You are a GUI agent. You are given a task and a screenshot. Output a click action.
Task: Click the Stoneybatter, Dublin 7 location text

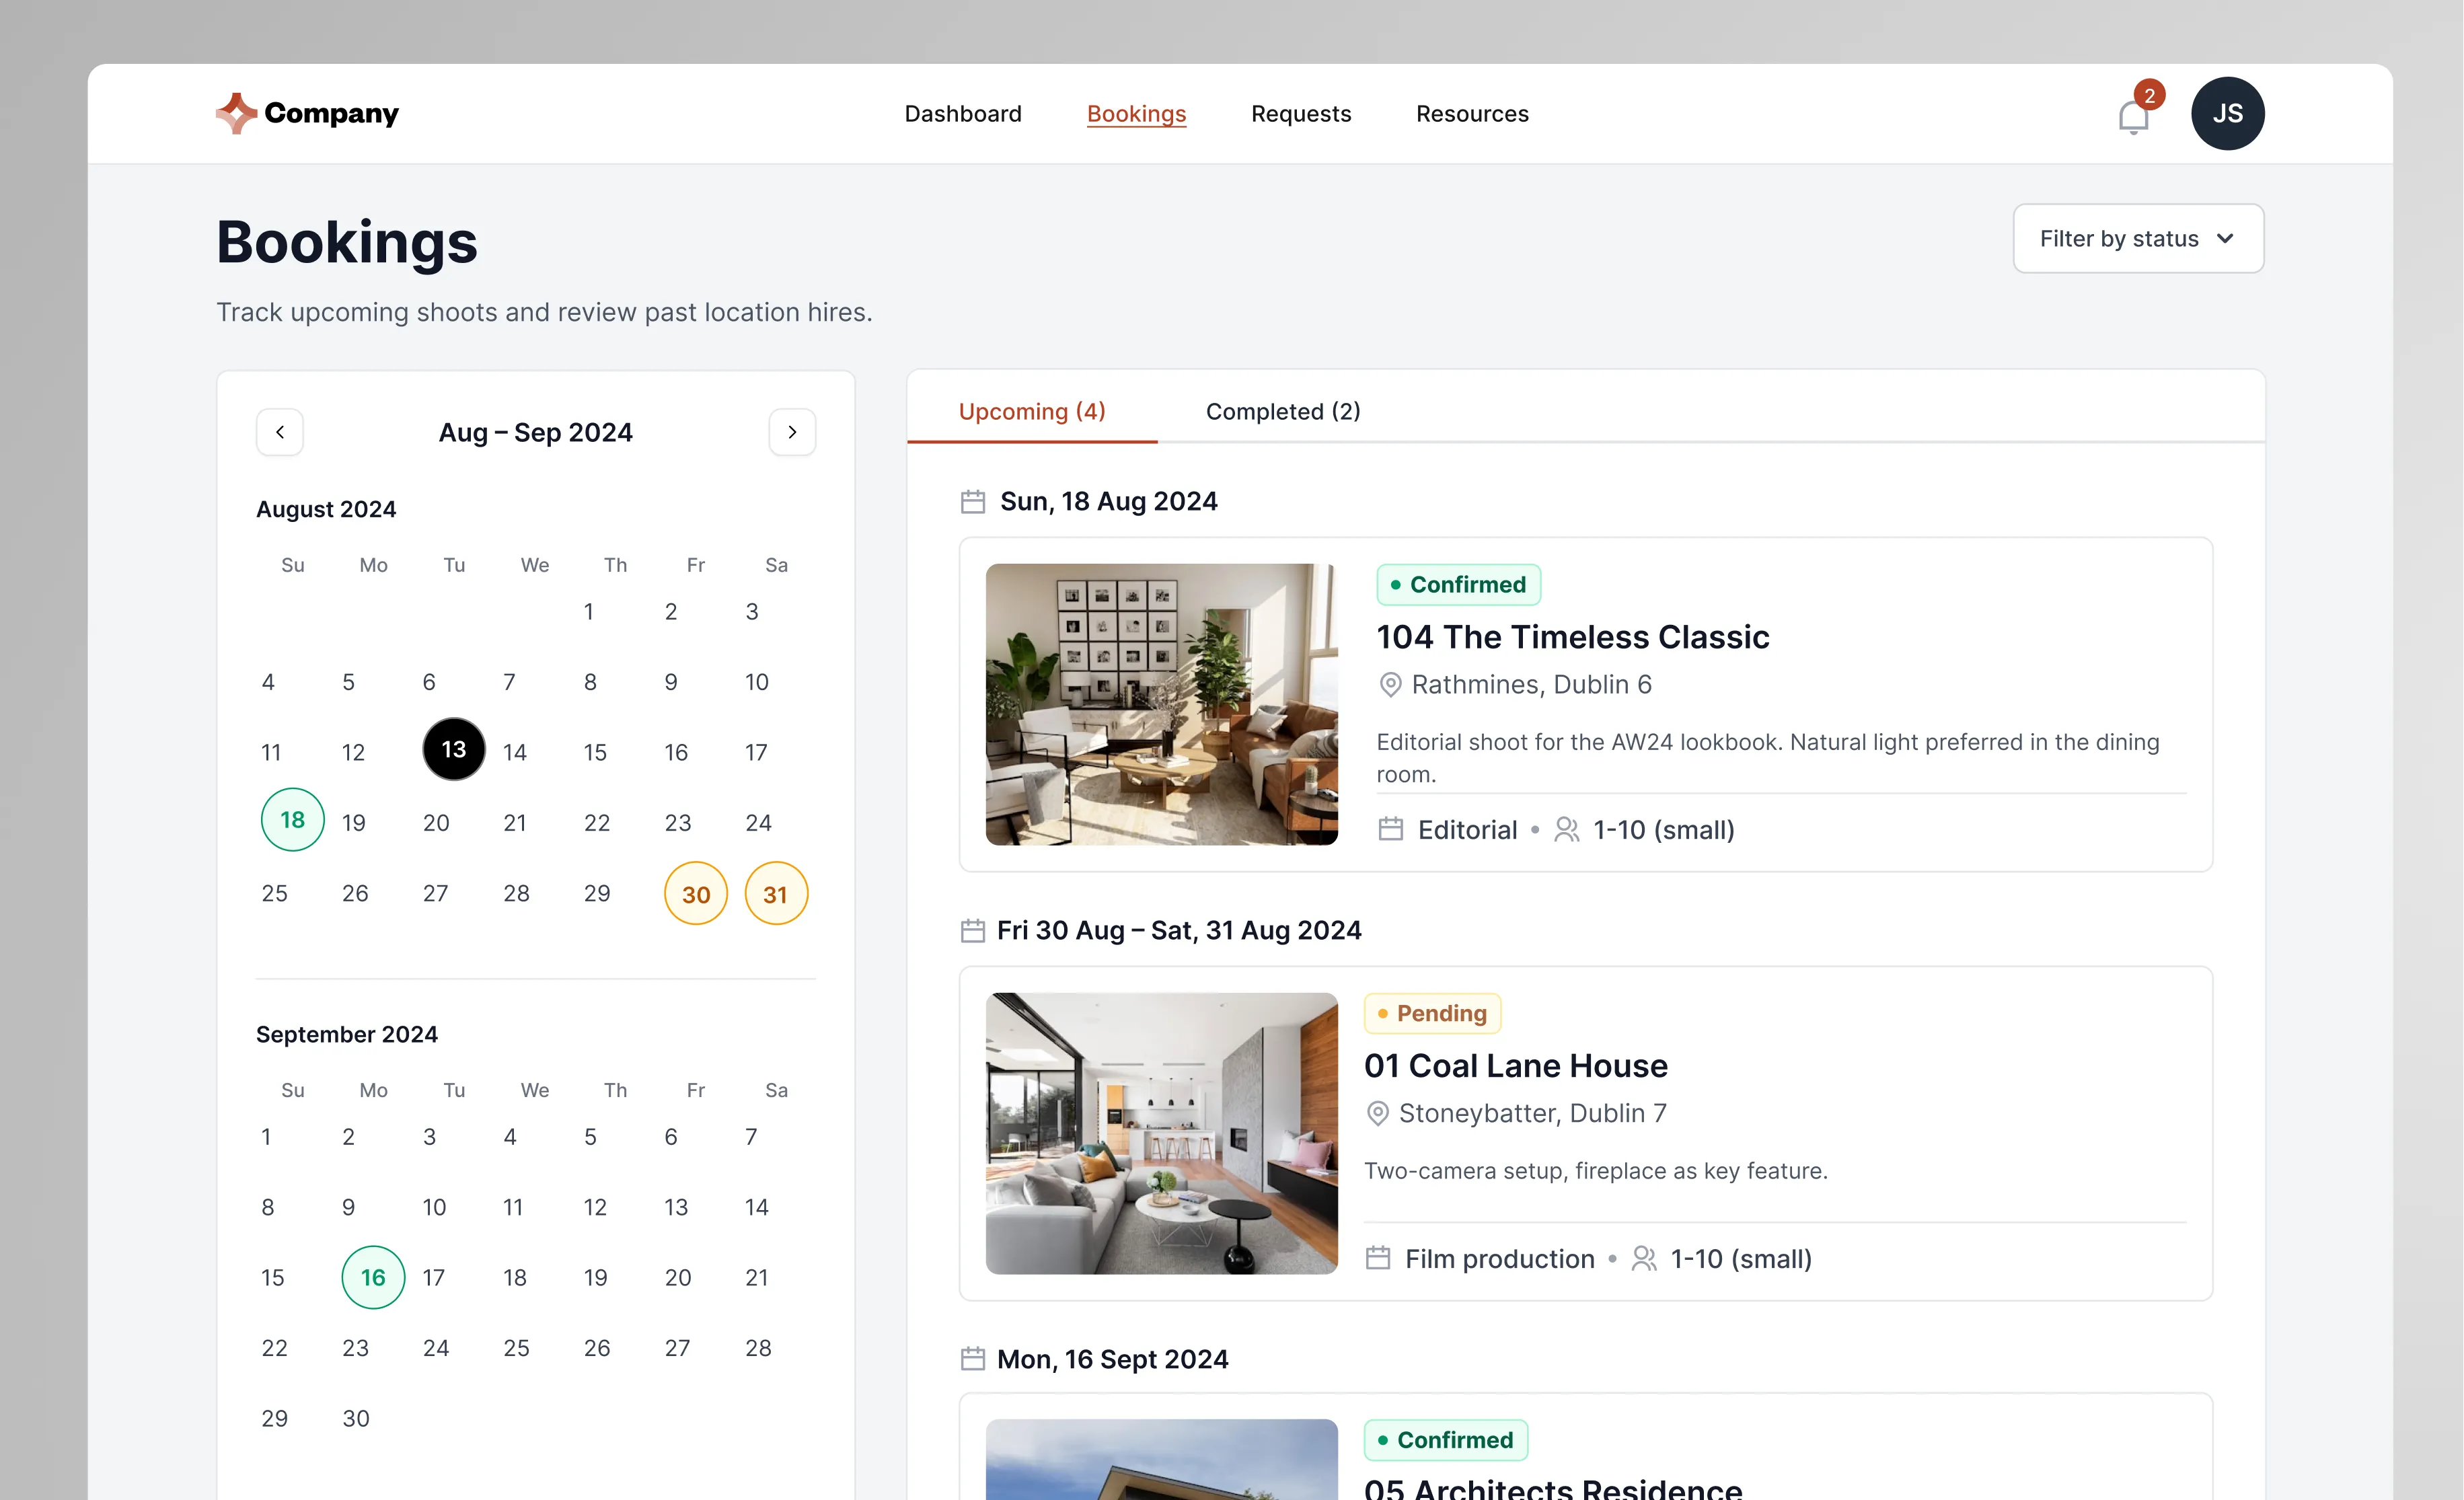click(x=1532, y=1113)
